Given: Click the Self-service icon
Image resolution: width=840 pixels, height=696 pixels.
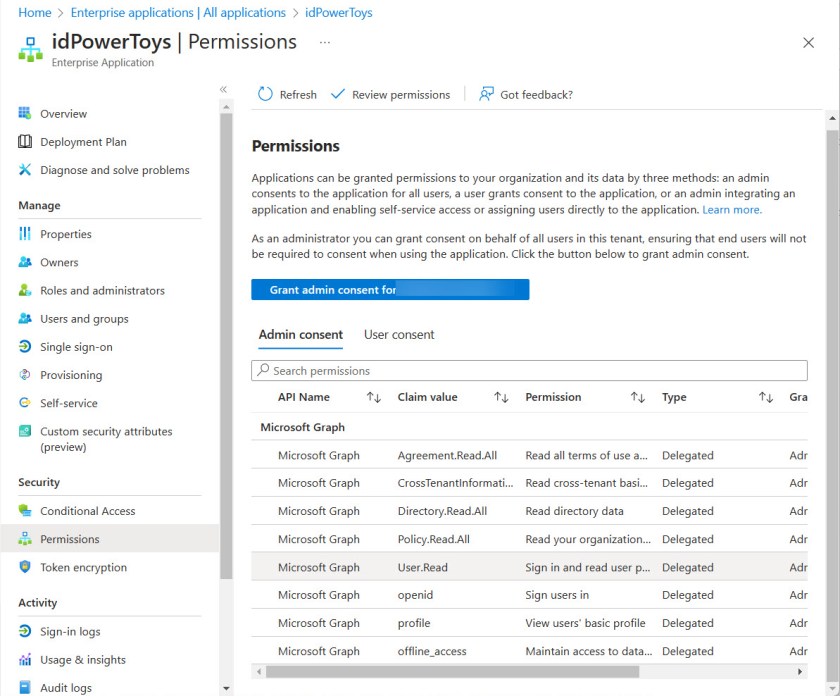Looking at the screenshot, I should coord(25,402).
